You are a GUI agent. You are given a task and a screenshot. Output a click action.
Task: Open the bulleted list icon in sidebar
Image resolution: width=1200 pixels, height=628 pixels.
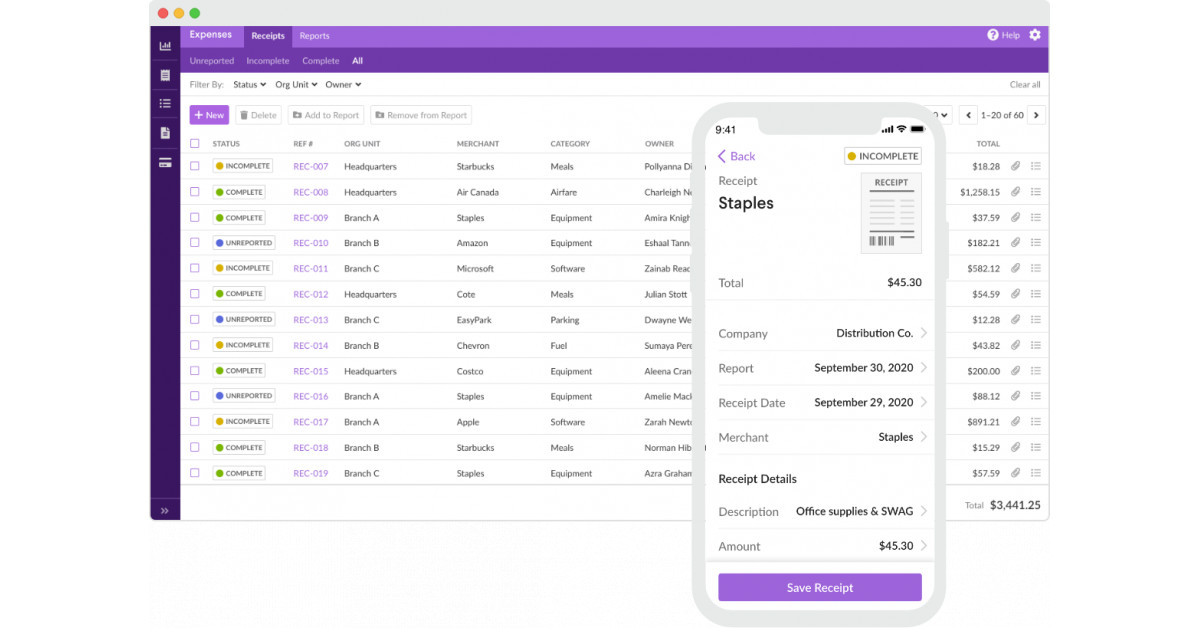click(x=165, y=103)
